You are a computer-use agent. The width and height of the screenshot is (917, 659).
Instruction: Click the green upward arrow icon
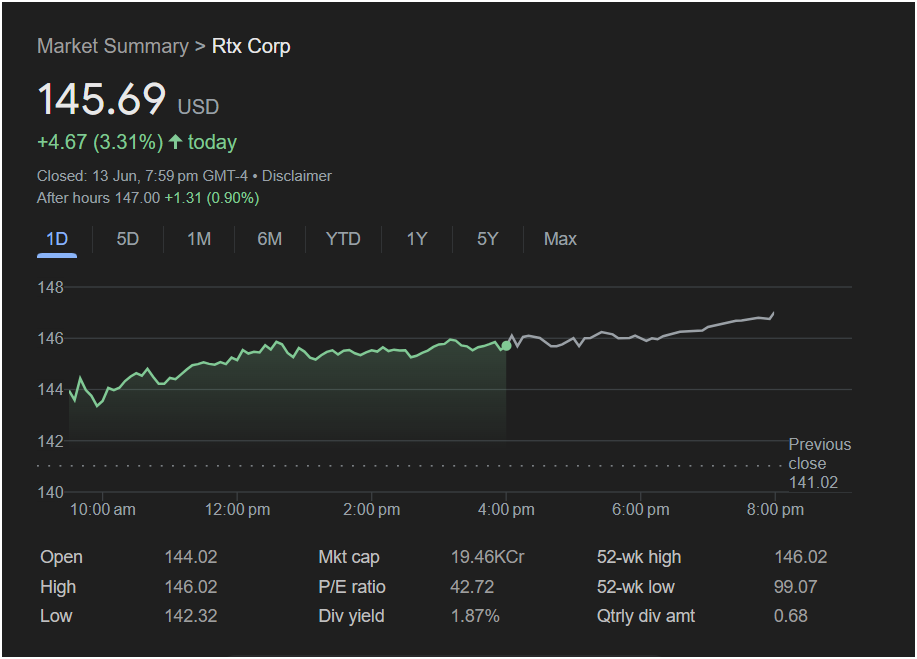pos(175,142)
